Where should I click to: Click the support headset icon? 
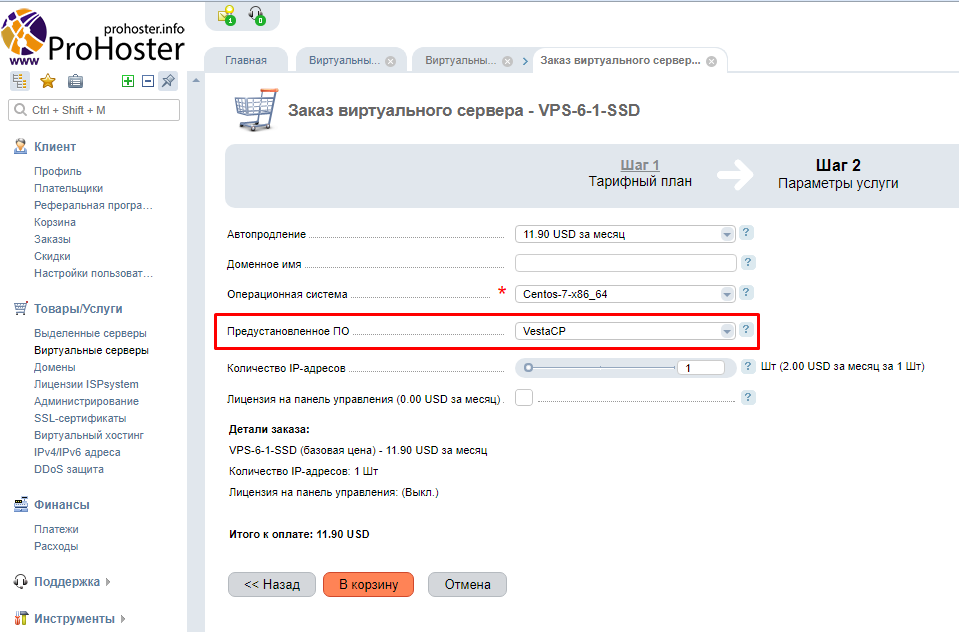click(259, 16)
